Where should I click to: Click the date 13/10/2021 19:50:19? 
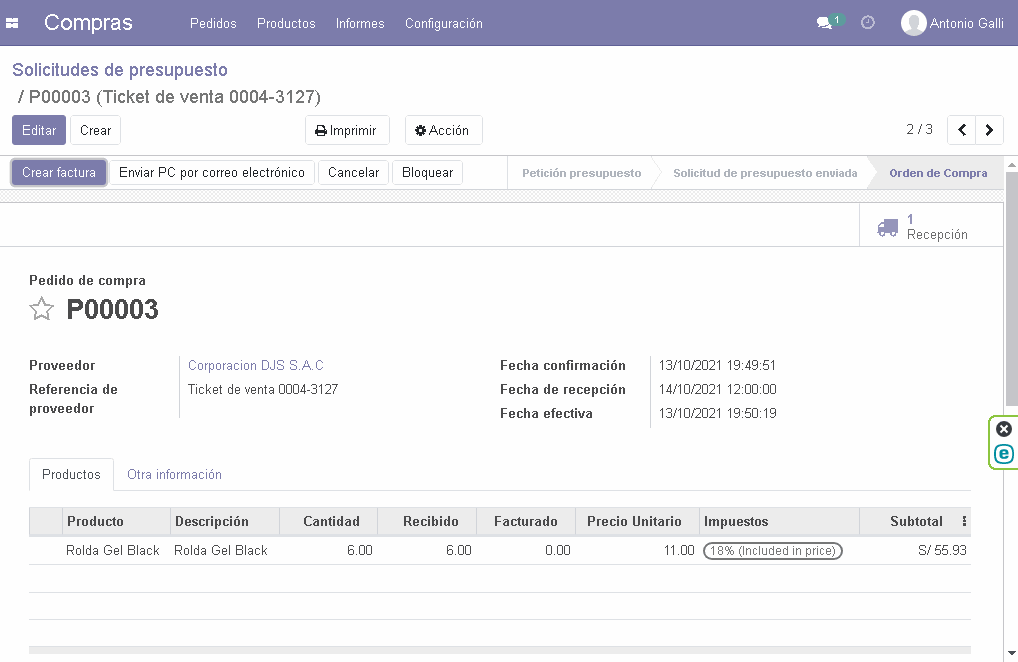(x=717, y=413)
